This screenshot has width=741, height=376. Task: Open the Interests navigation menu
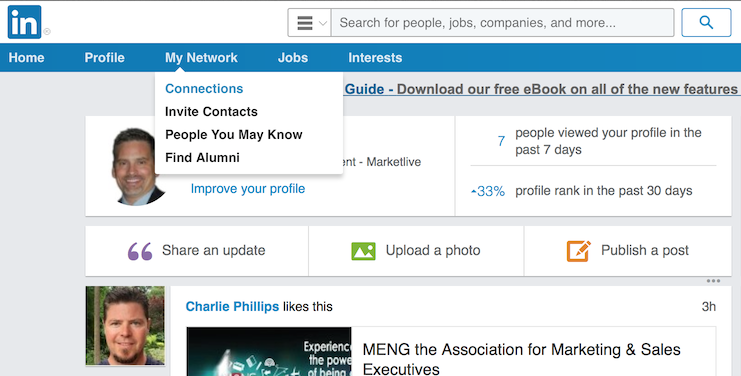[x=375, y=58]
